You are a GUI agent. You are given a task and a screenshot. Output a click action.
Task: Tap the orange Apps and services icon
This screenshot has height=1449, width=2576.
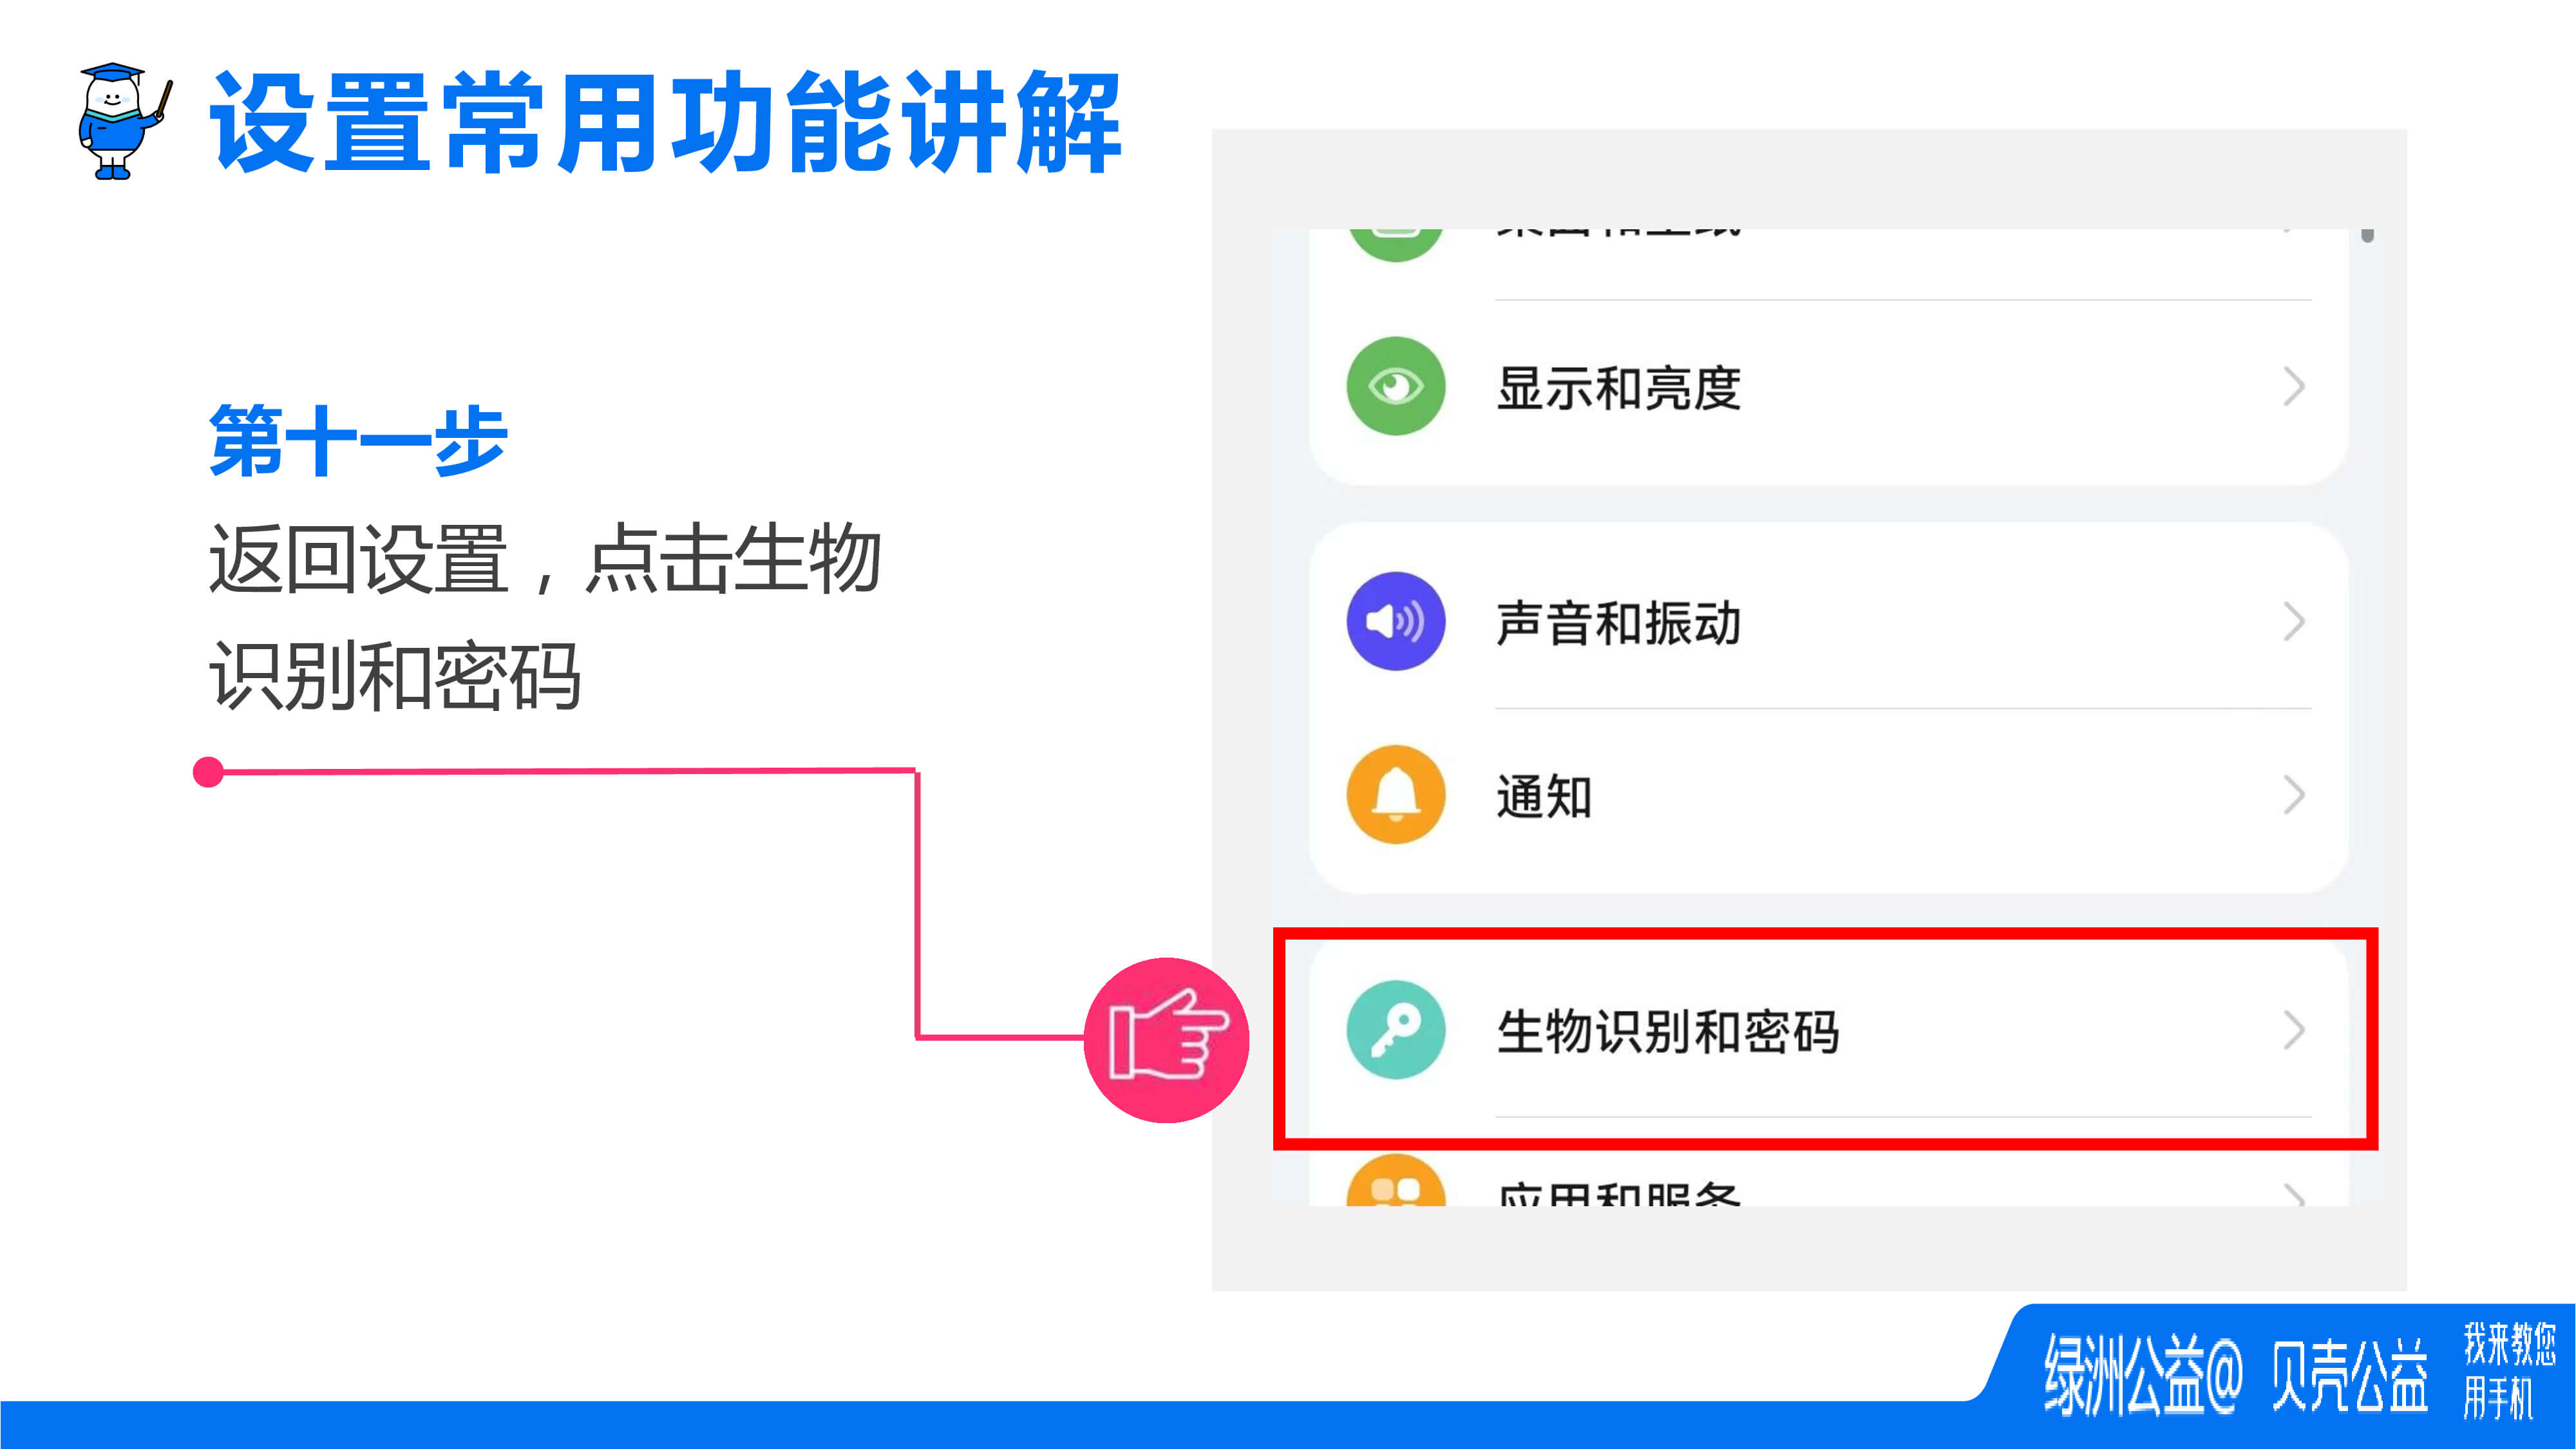pos(1396,1181)
